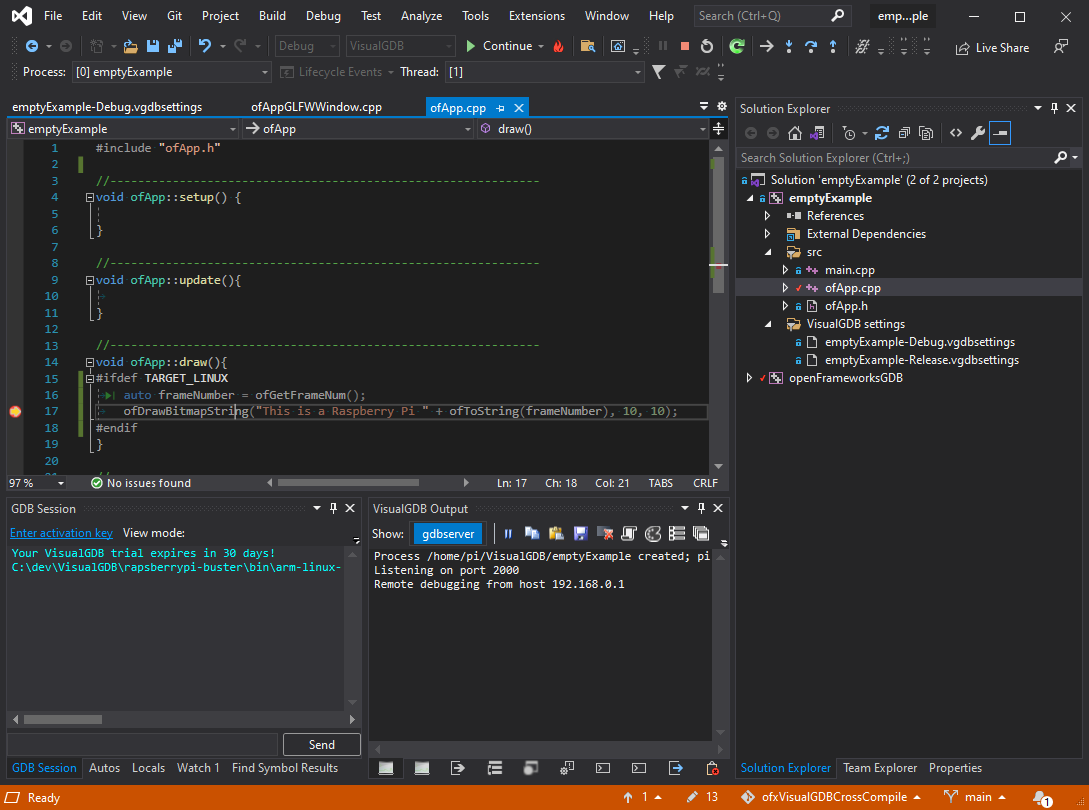Open the Debug menu
The image size is (1089, 810).
pyautogui.click(x=323, y=15)
